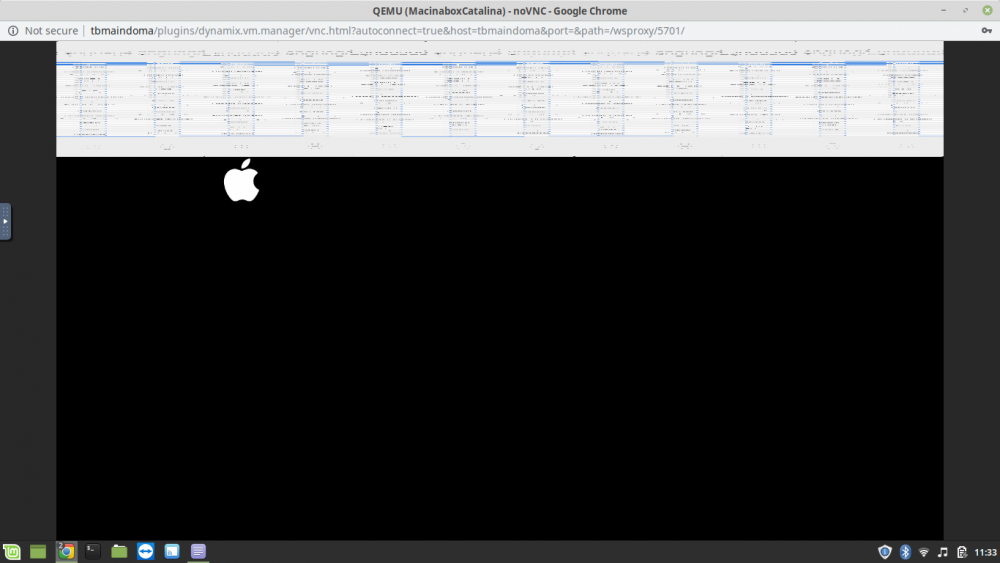This screenshot has width=1000, height=563.
Task: Open TeamViewer from the taskbar
Action: pyautogui.click(x=145, y=552)
